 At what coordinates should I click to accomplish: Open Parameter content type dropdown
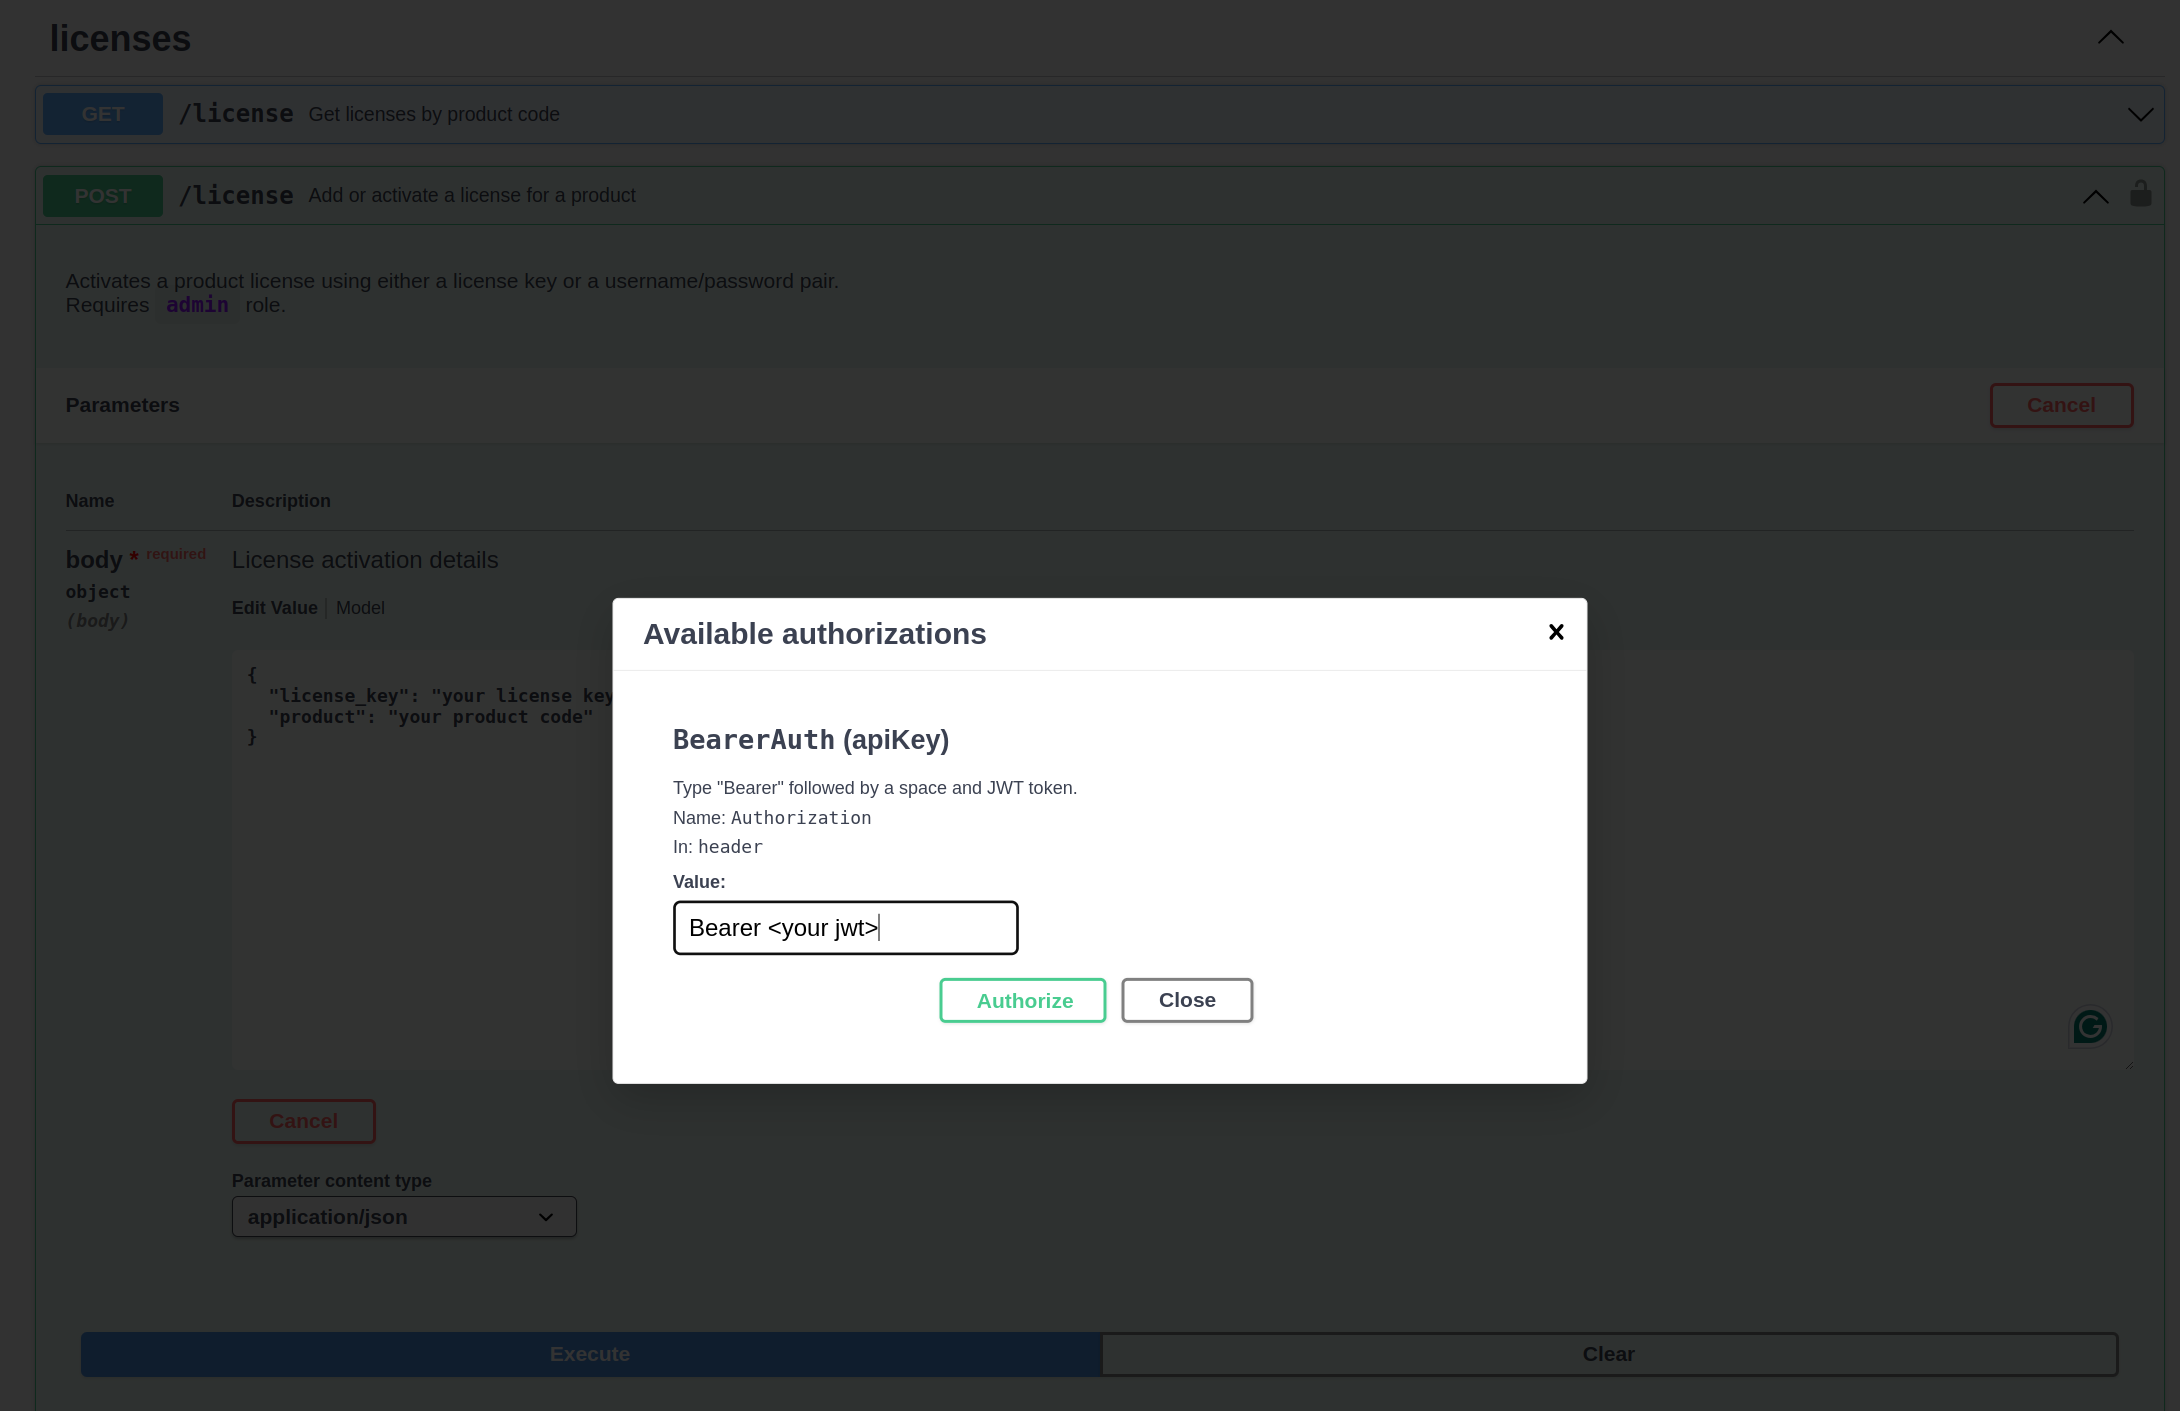[404, 1217]
